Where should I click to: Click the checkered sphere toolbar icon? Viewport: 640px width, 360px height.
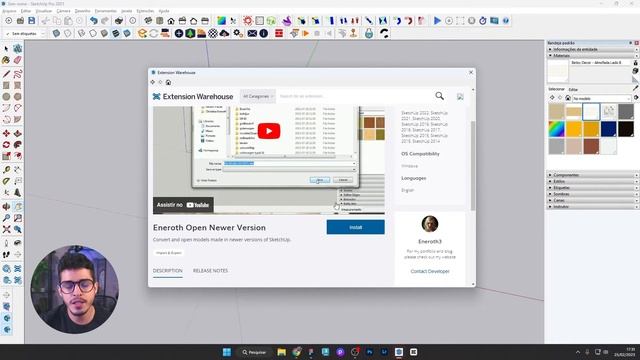pyautogui.click(x=213, y=33)
